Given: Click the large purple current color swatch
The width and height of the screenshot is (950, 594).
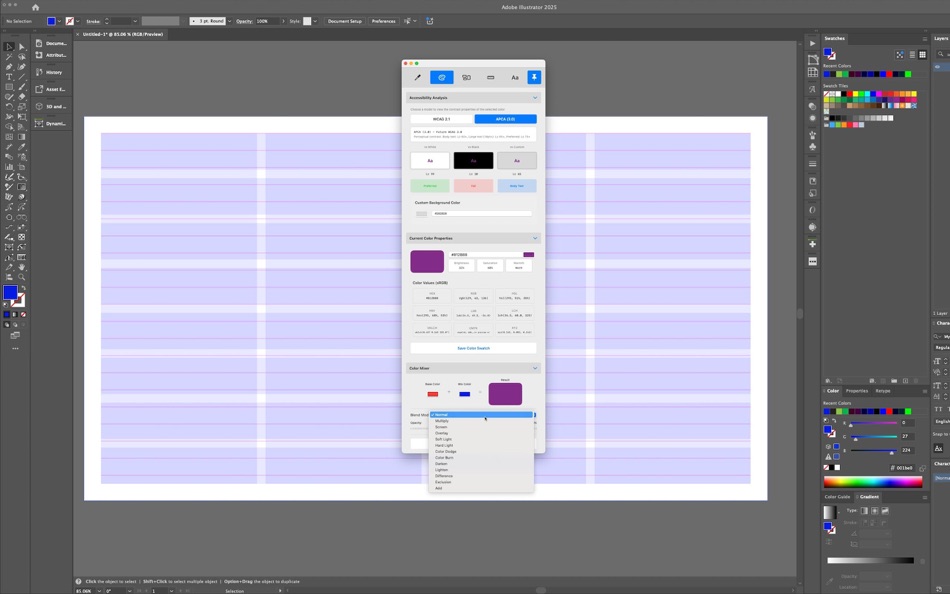Looking at the screenshot, I should click(x=427, y=261).
